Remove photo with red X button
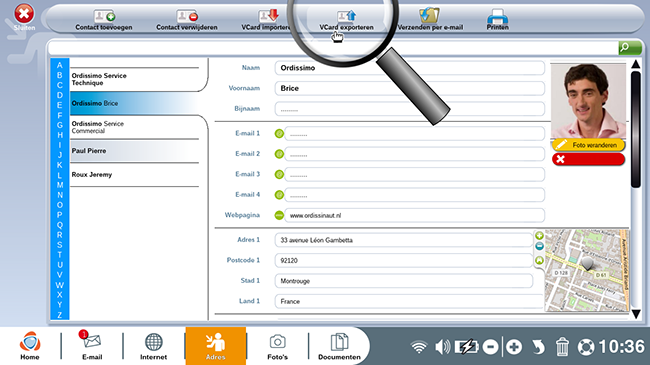 588,159
